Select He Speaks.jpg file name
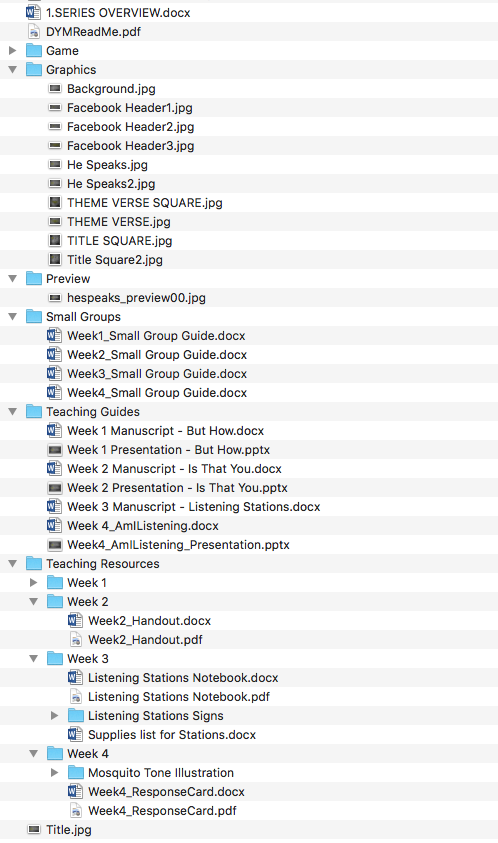 click(x=108, y=165)
